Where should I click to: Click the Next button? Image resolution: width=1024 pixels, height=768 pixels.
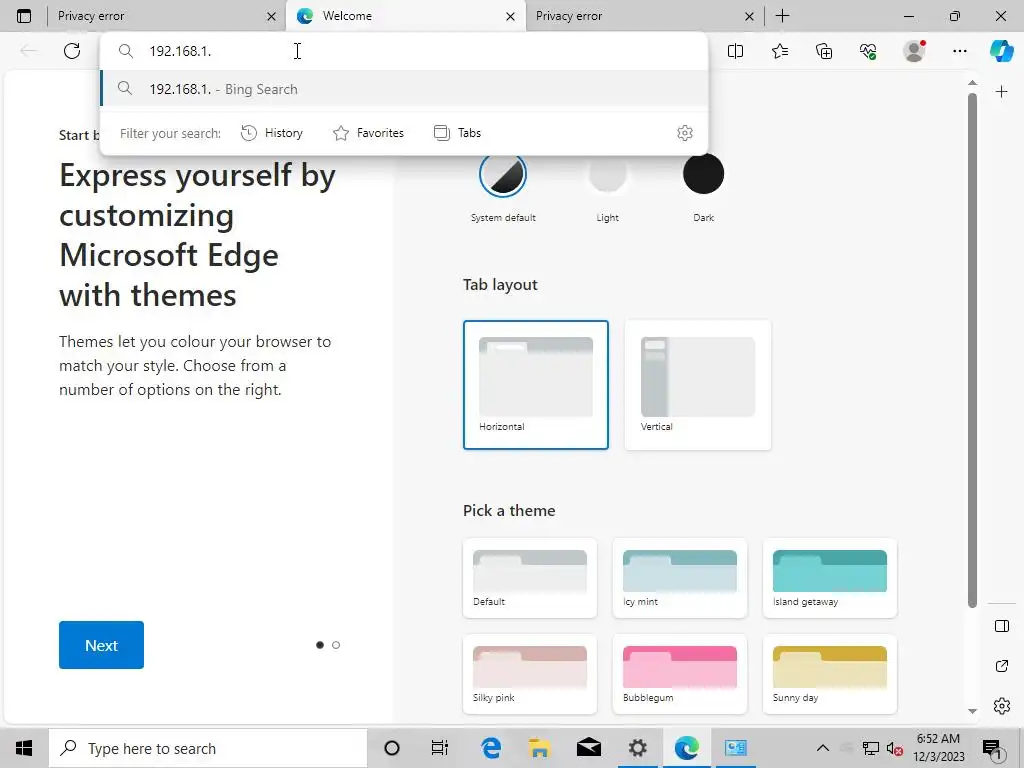click(x=101, y=645)
